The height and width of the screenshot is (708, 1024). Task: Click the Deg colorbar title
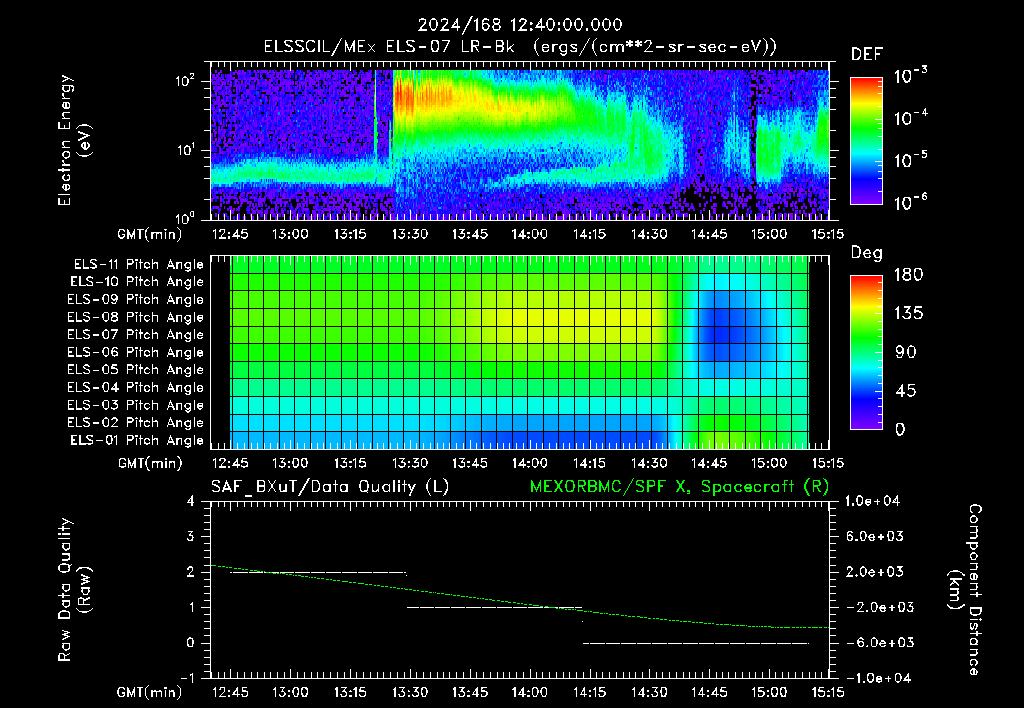[867, 253]
